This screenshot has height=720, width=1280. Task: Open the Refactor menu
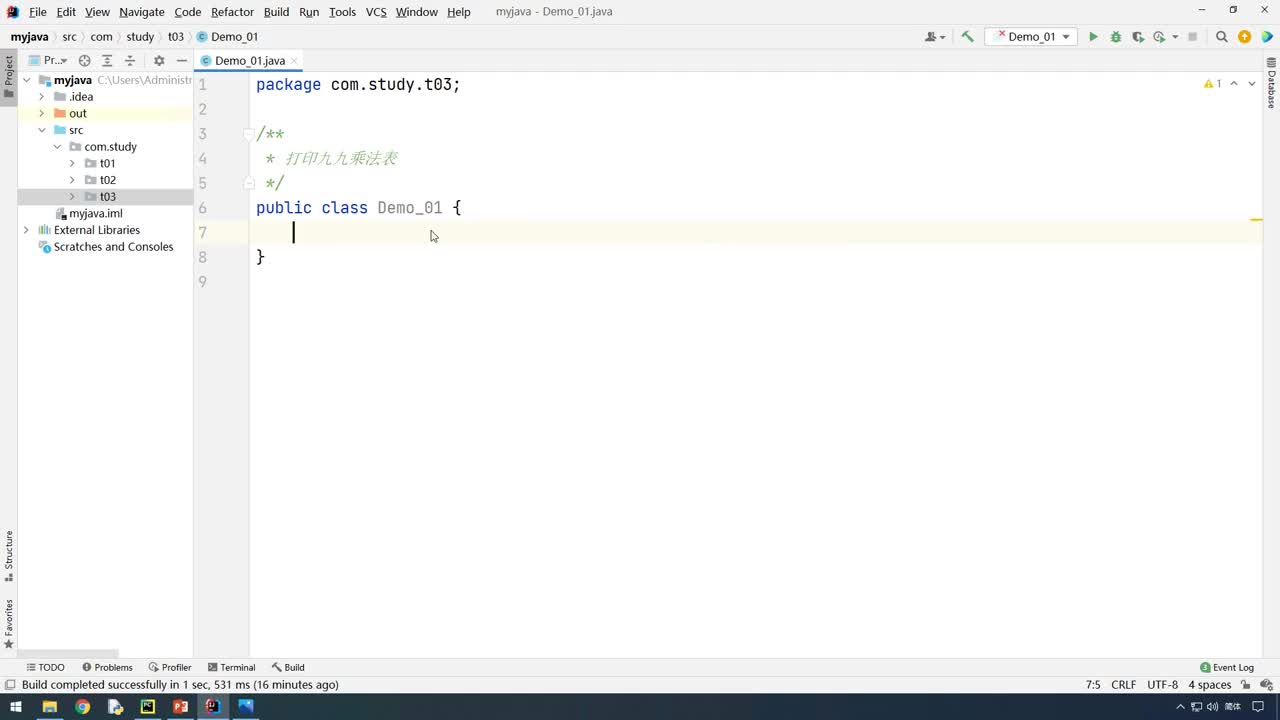point(232,12)
